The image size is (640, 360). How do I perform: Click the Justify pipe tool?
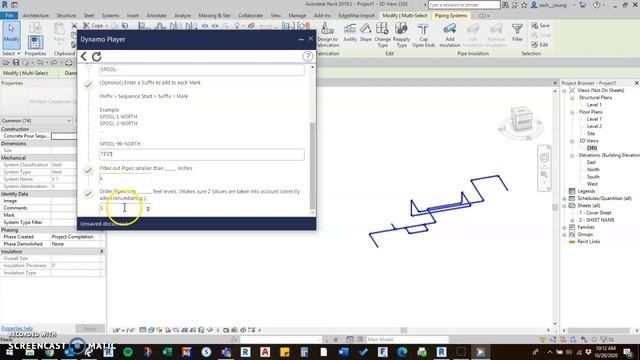[350, 33]
